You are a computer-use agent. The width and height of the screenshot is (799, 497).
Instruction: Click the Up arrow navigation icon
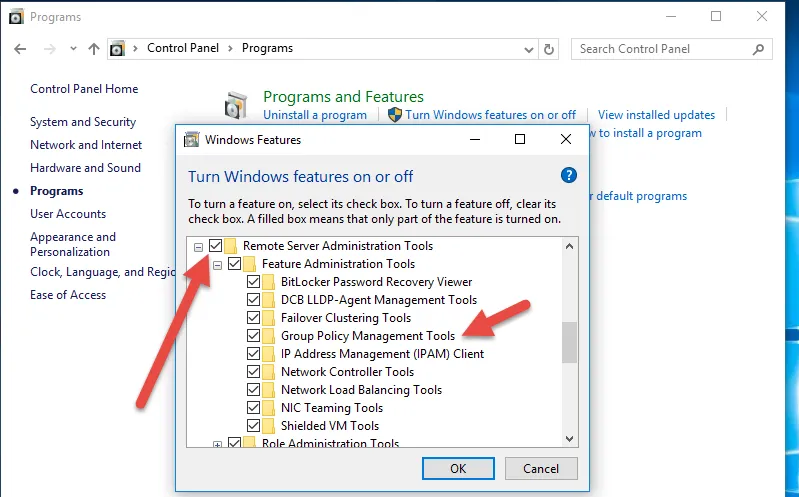[93, 48]
